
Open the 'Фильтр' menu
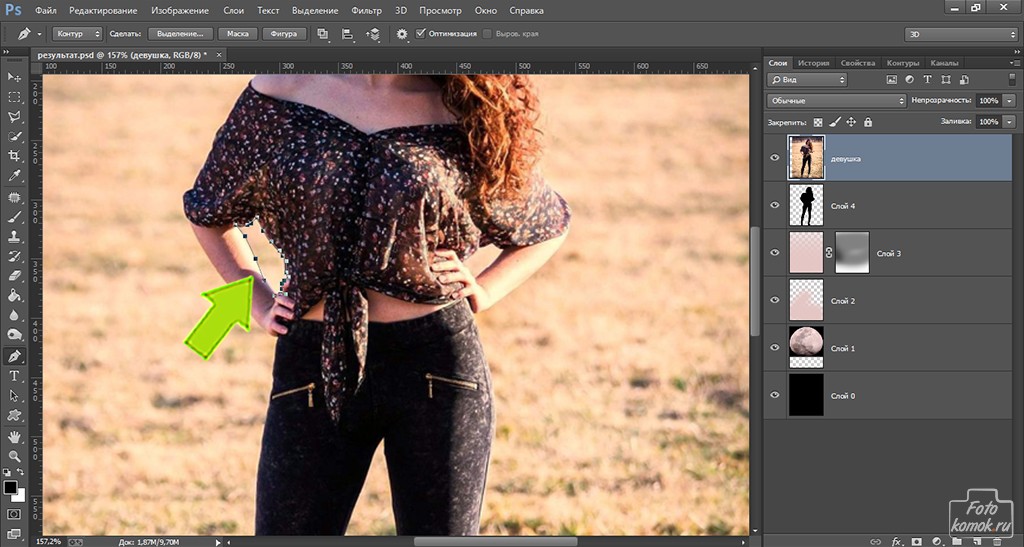(x=367, y=10)
